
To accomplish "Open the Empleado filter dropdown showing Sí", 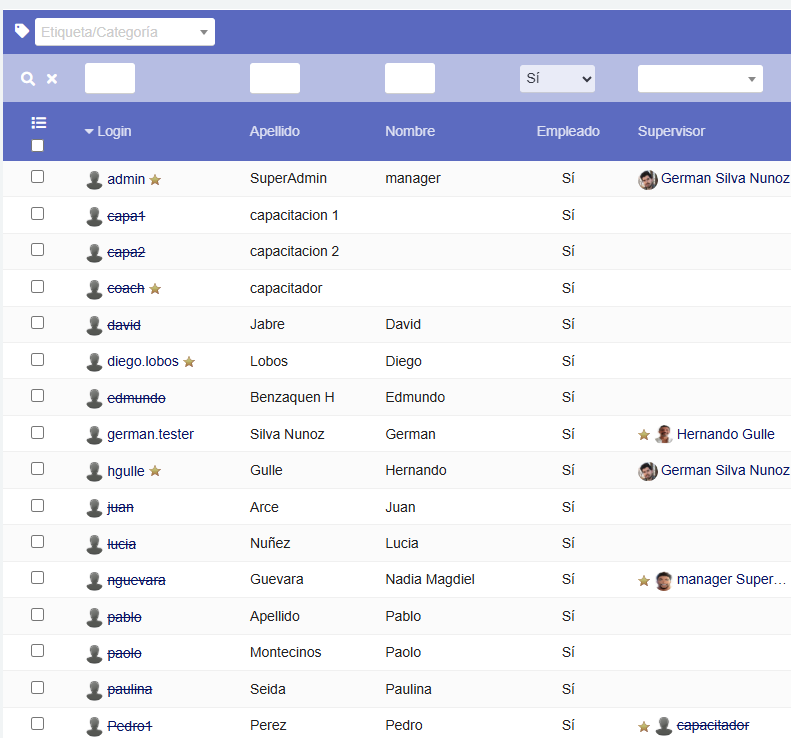I will 557,78.
